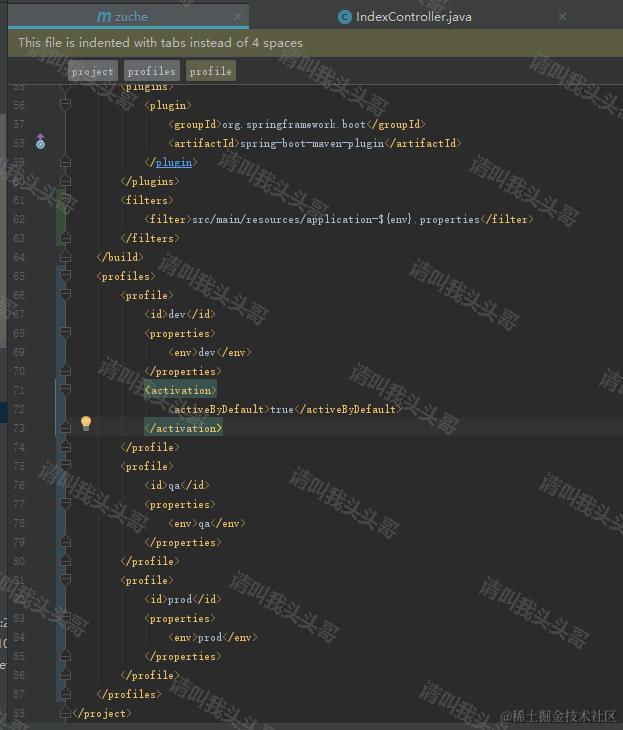623x730 pixels.
Task: Click the <id>prod</id> line
Action: [183, 599]
